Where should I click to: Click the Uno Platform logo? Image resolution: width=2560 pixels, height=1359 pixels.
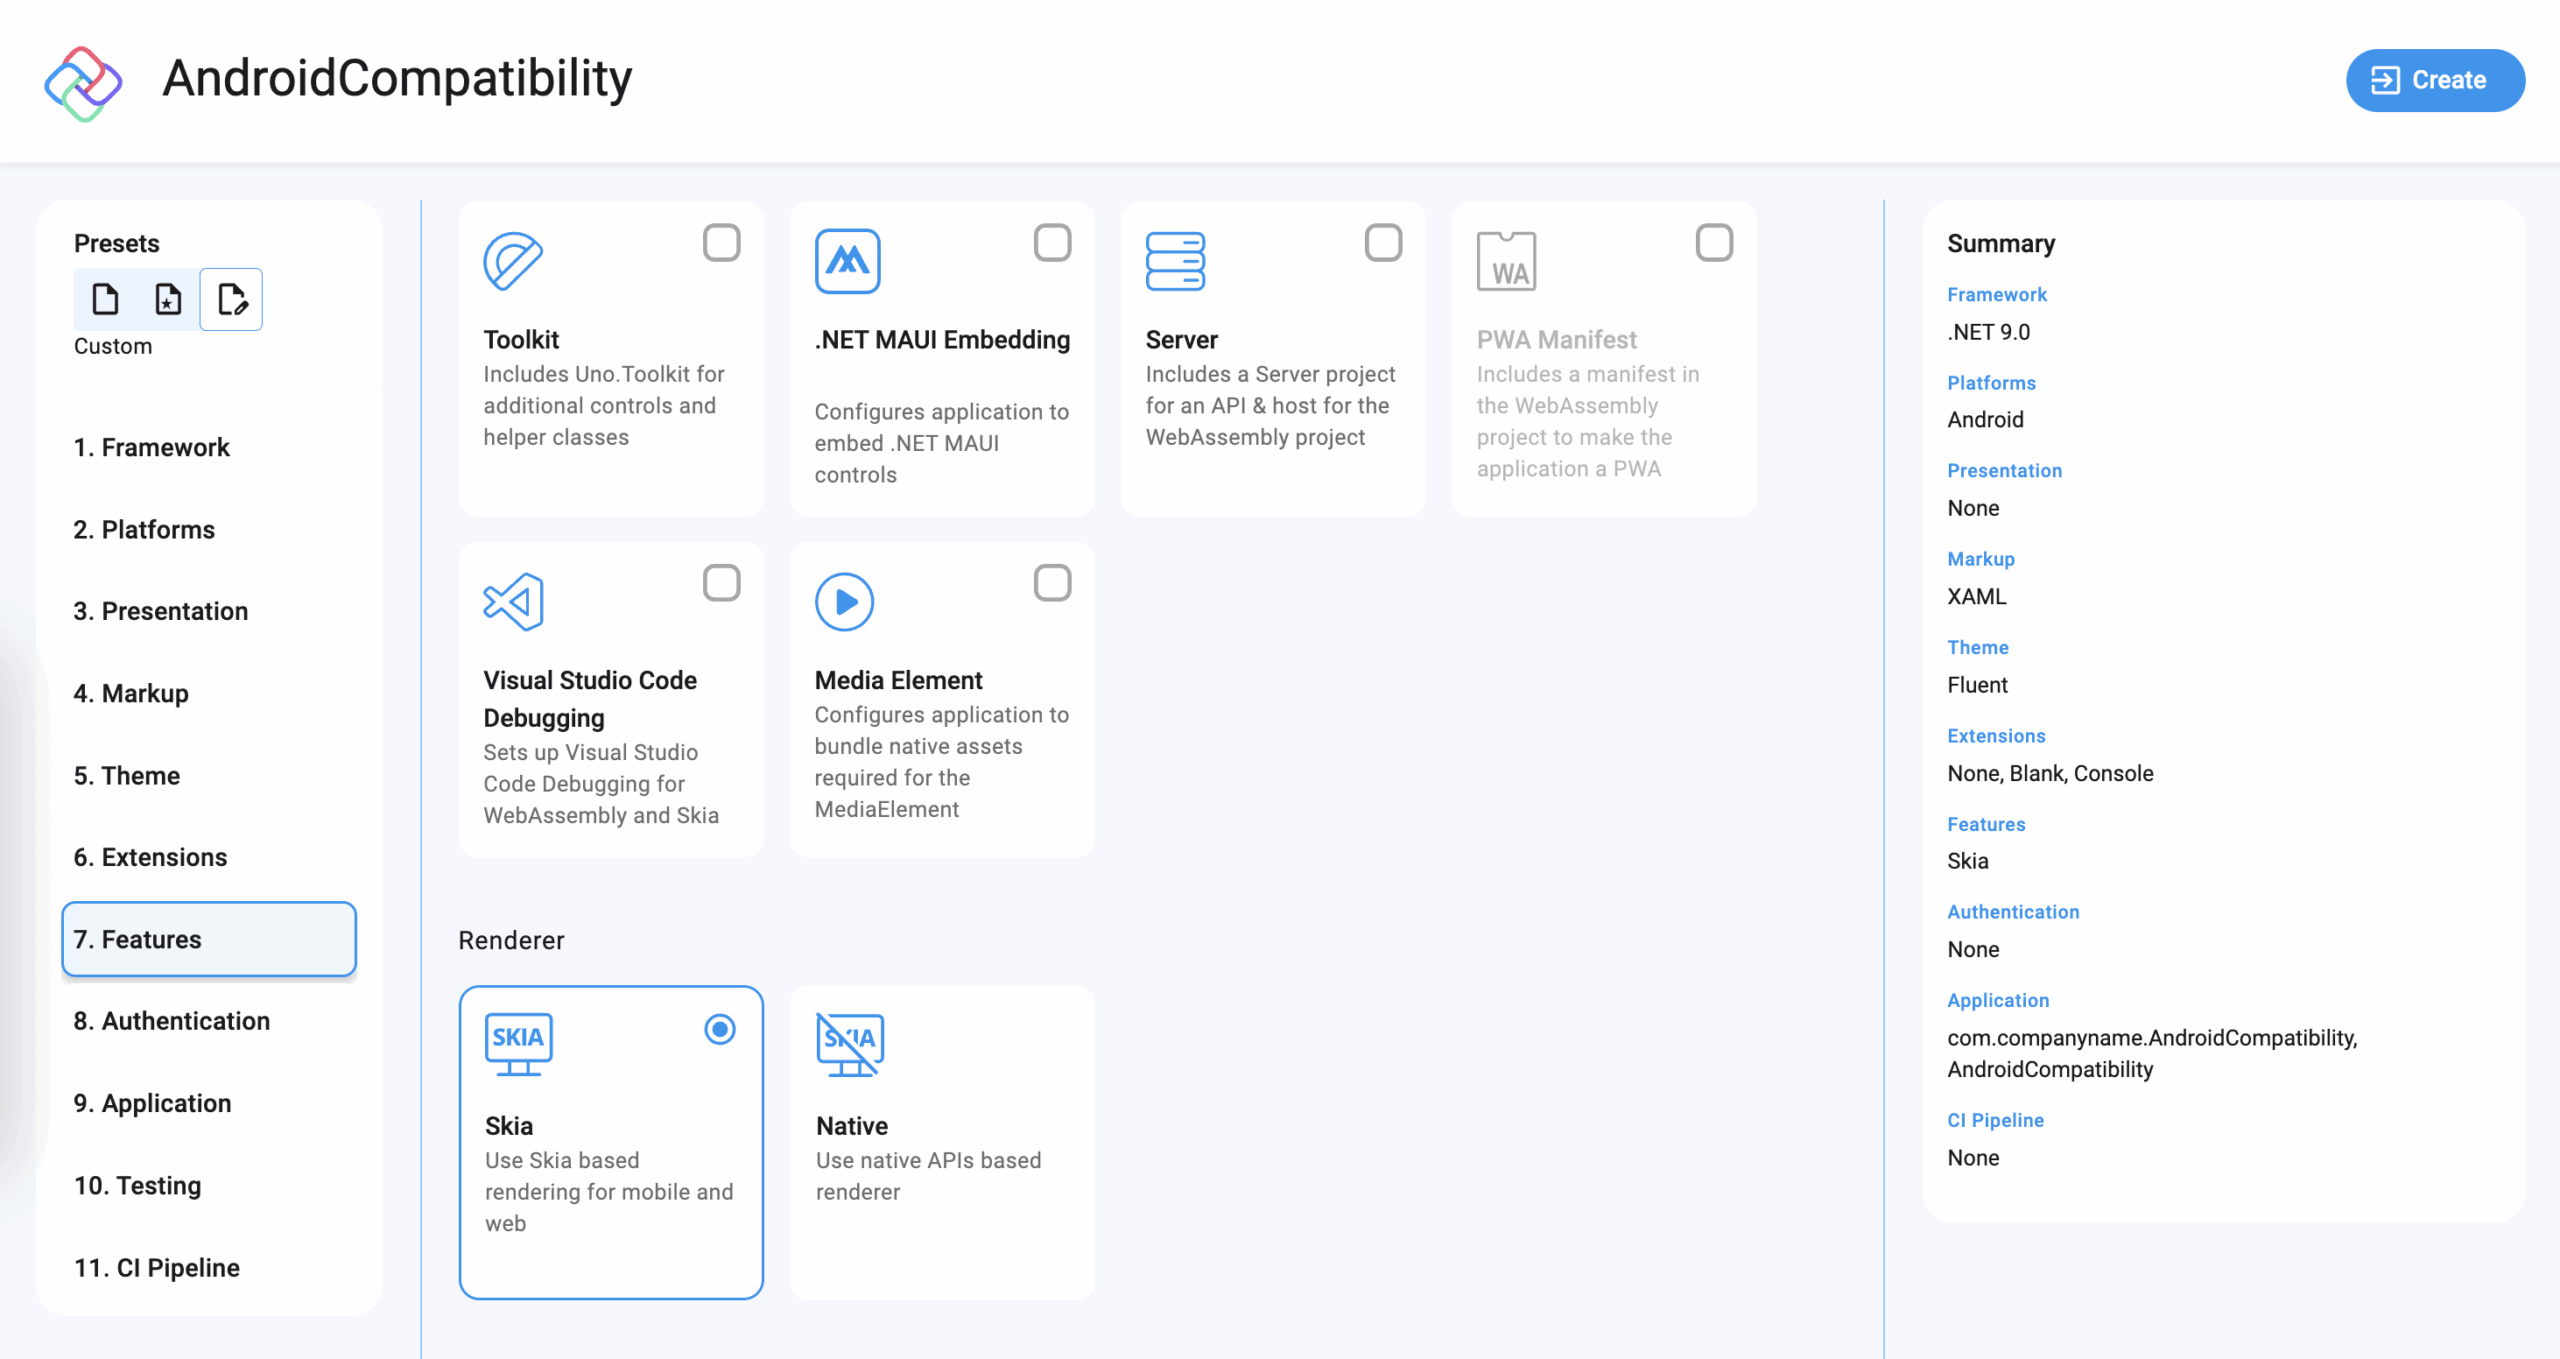[x=83, y=82]
